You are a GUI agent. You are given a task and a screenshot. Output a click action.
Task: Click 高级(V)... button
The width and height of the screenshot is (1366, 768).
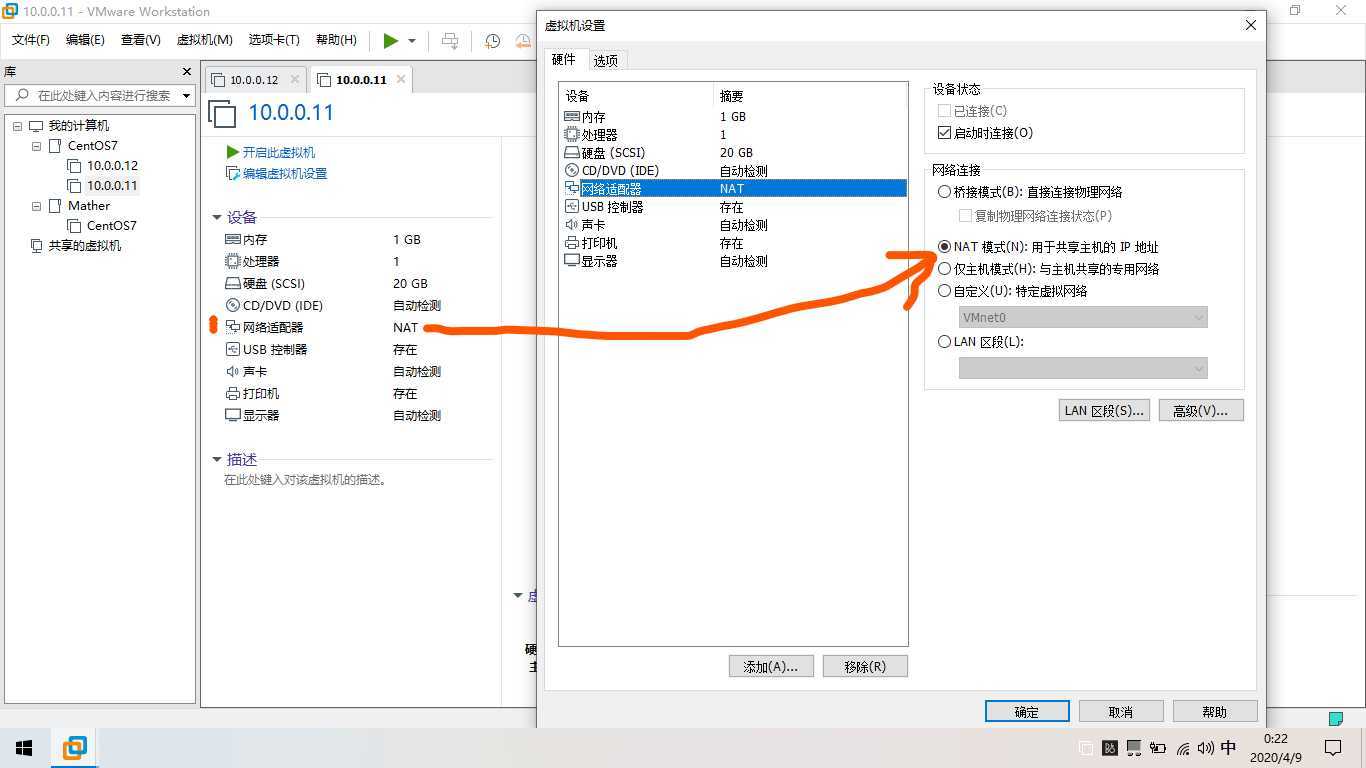(1201, 411)
